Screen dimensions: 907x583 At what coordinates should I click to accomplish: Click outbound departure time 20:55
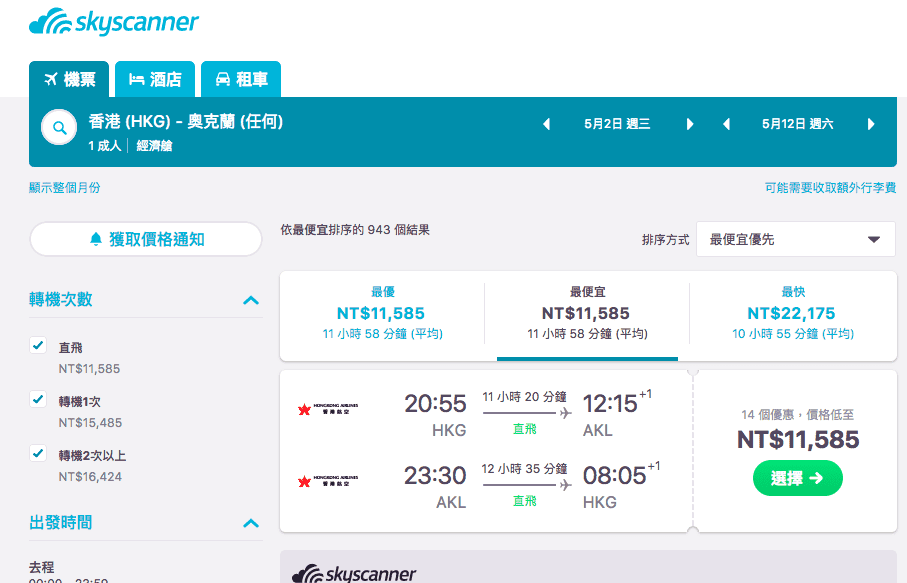[x=435, y=404]
